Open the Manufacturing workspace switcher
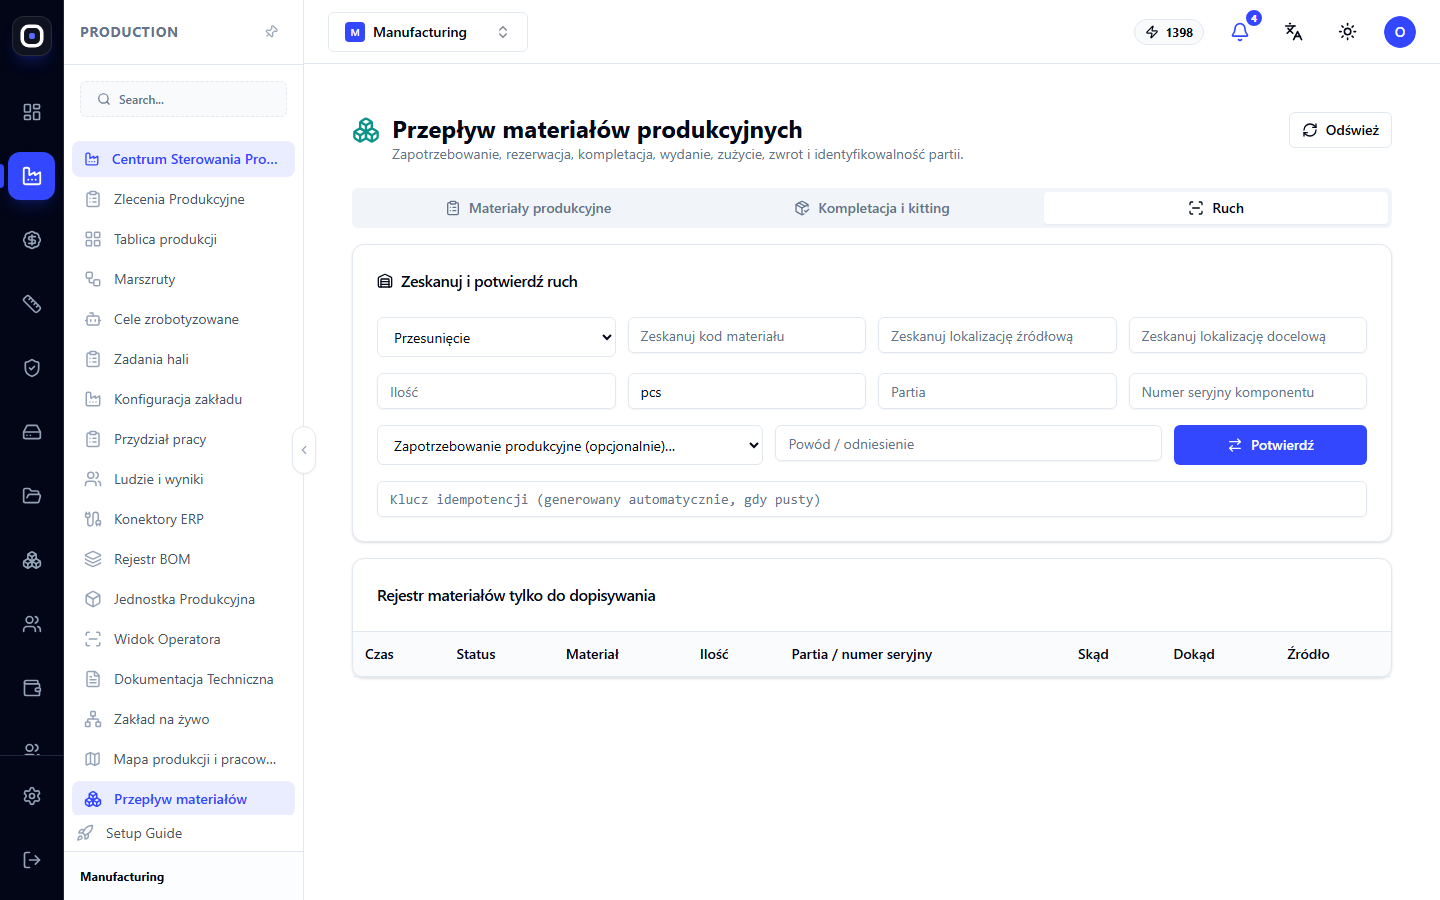This screenshot has width=1440, height=900. tap(428, 32)
